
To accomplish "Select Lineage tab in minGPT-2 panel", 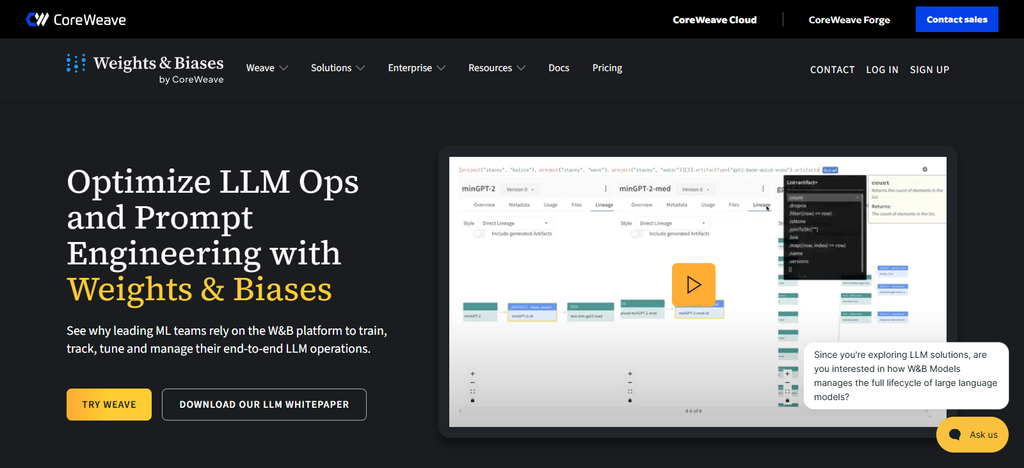I will pos(603,205).
